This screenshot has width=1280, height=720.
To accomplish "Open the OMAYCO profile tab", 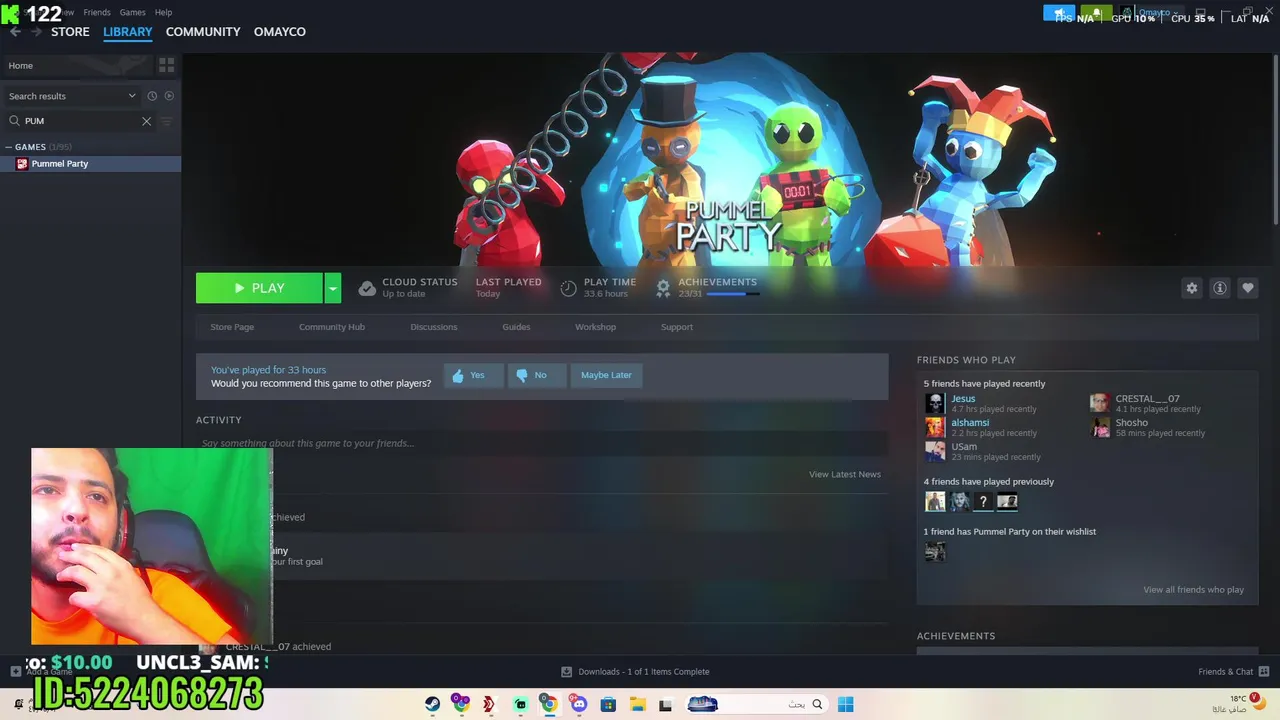I will [280, 32].
